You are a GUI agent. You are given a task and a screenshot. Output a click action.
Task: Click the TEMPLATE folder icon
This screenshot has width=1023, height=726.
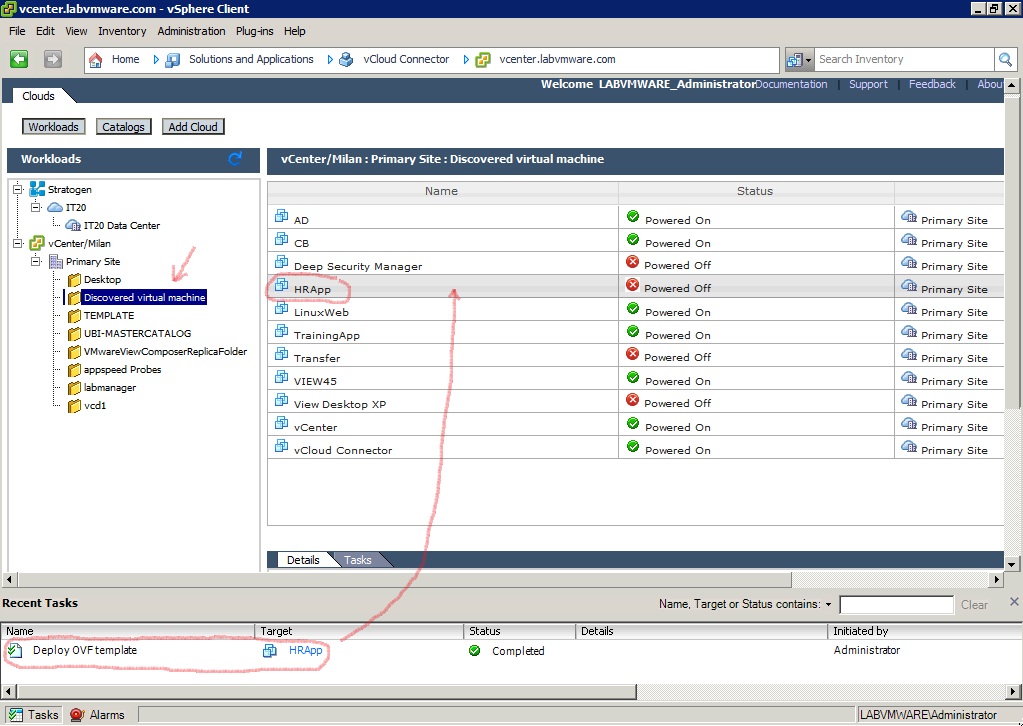pyautogui.click(x=74, y=316)
